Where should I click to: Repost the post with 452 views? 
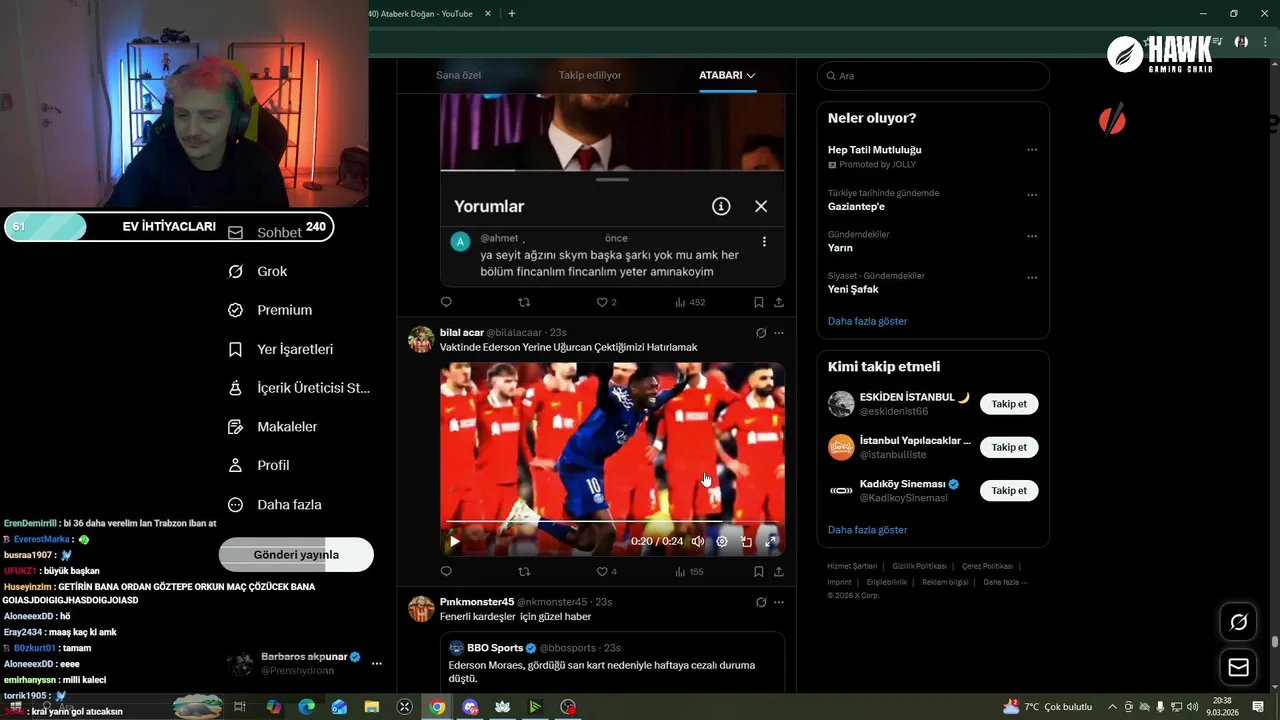(524, 302)
